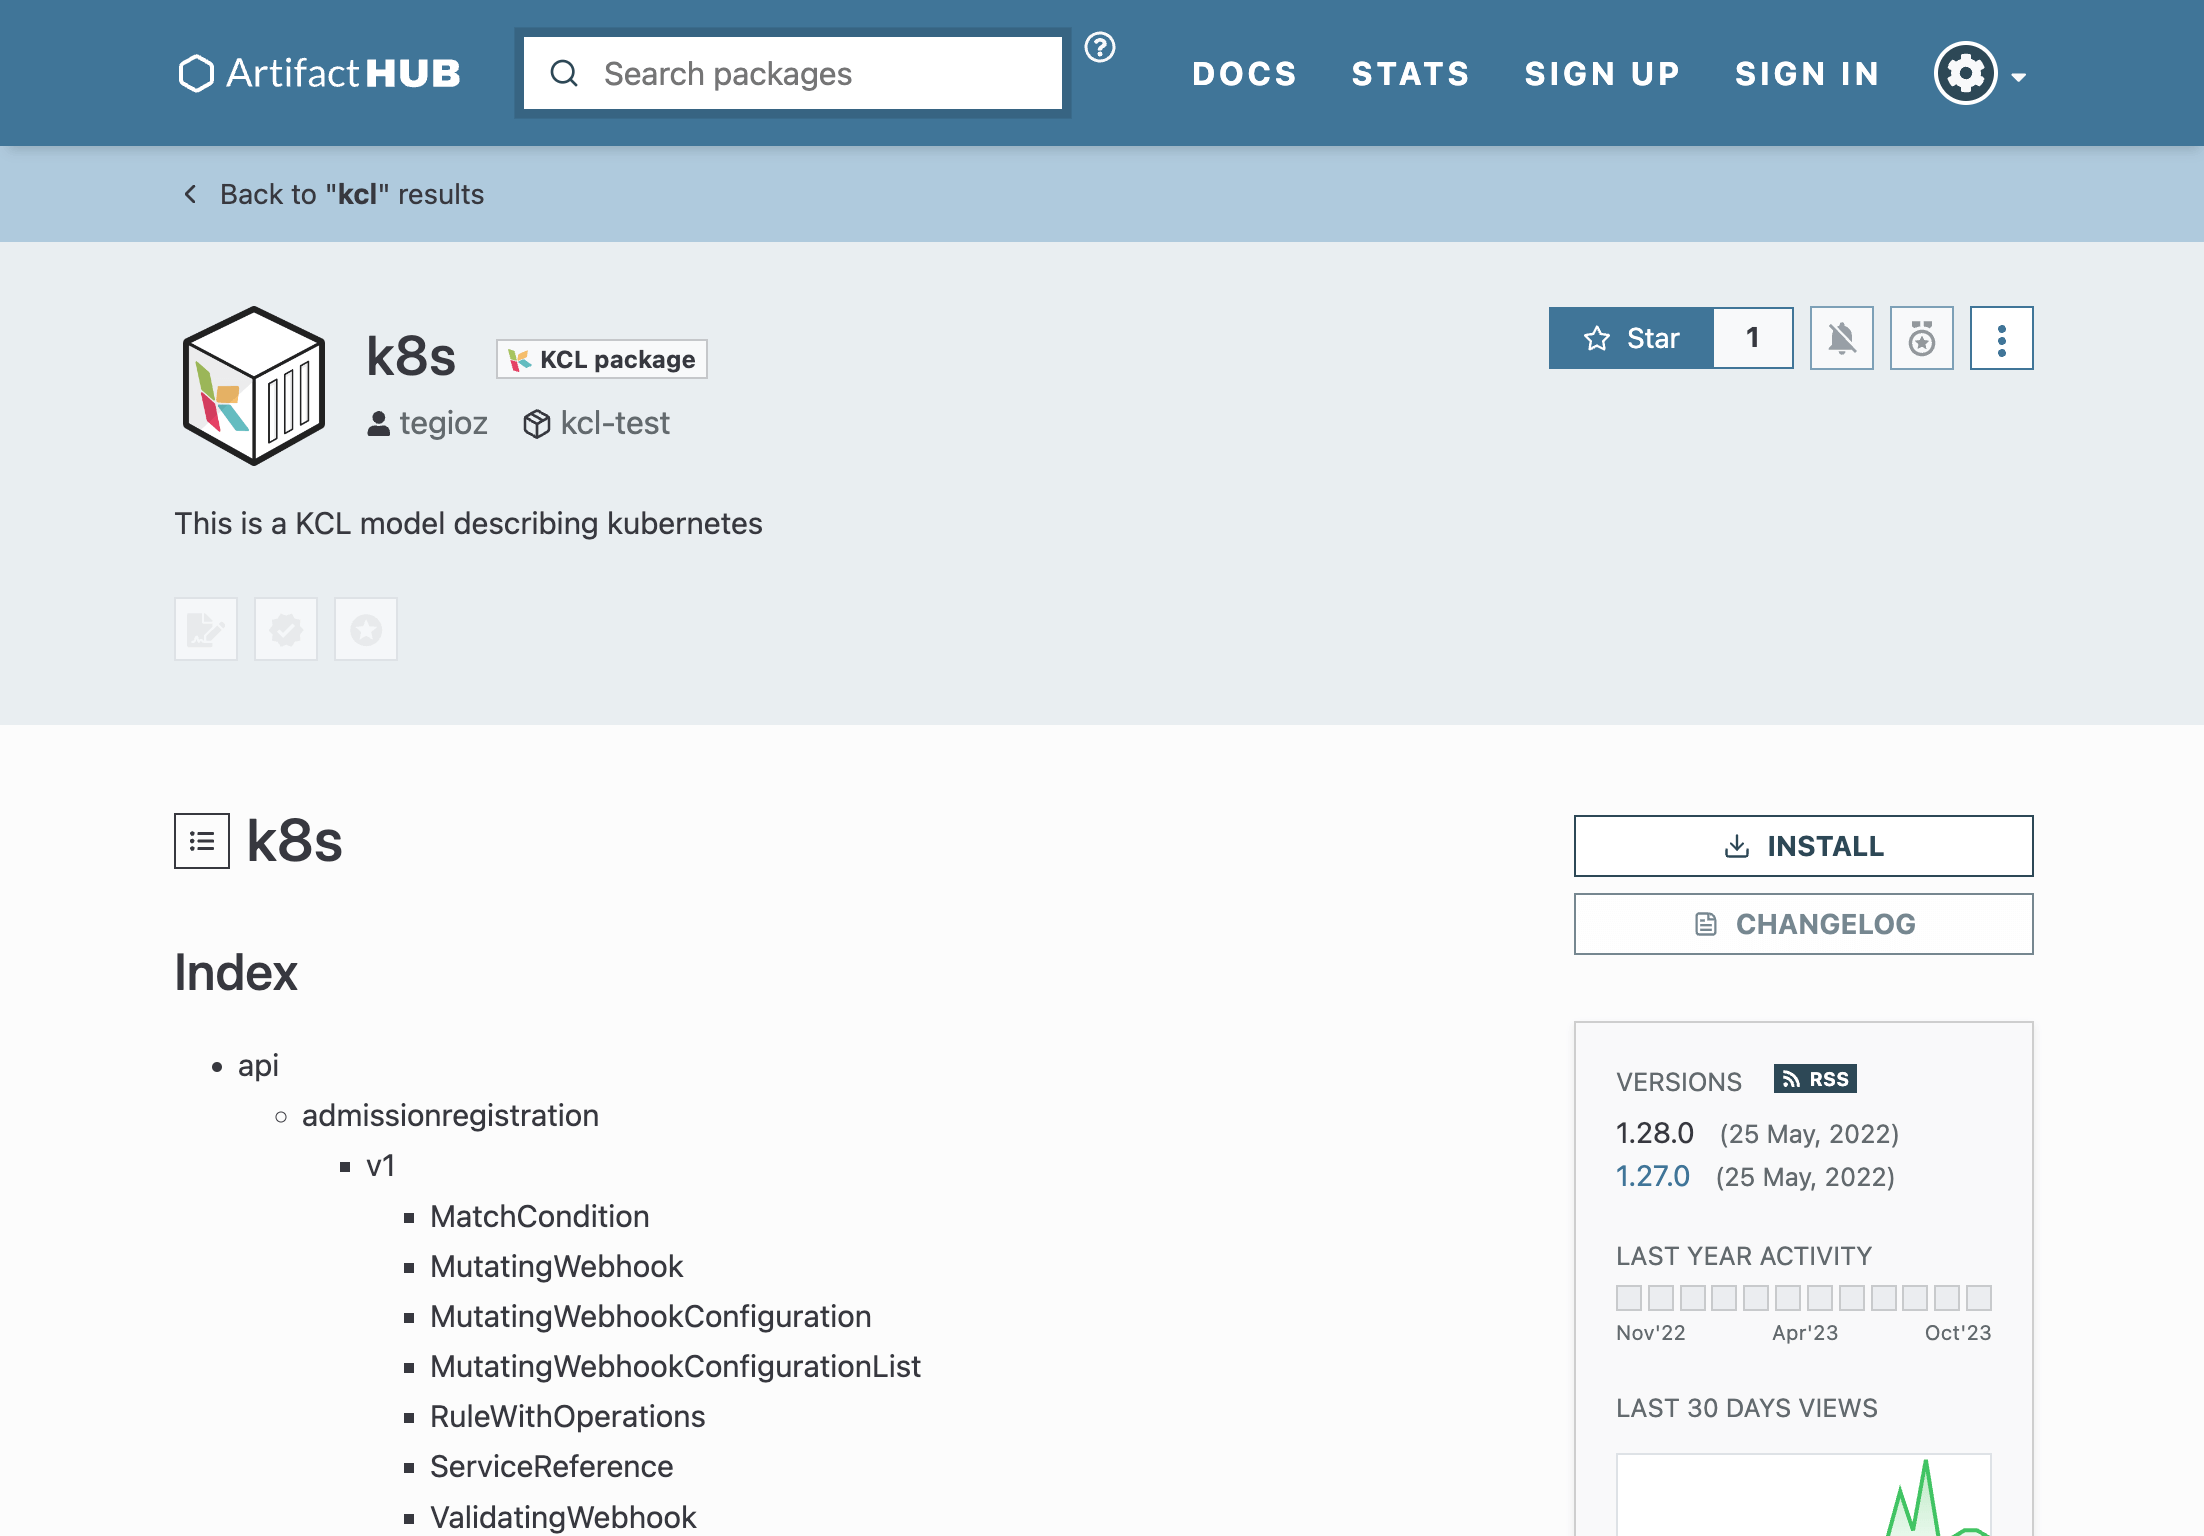Open the STATS page

click(1411, 73)
